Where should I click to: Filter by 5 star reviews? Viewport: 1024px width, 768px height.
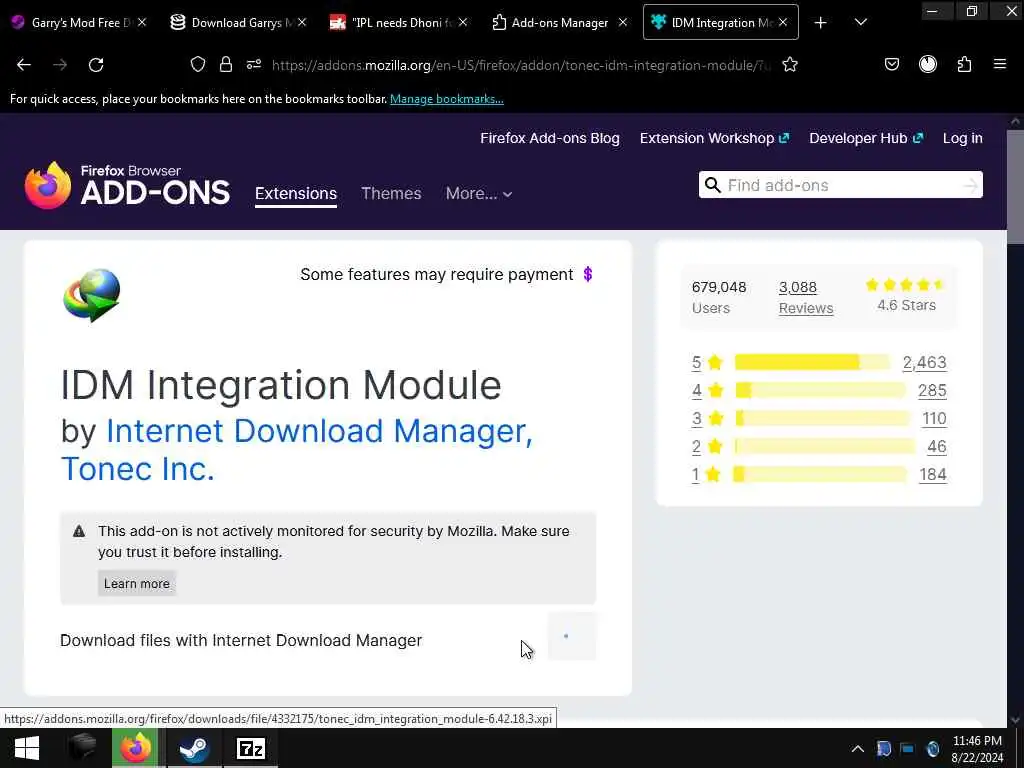click(707, 362)
